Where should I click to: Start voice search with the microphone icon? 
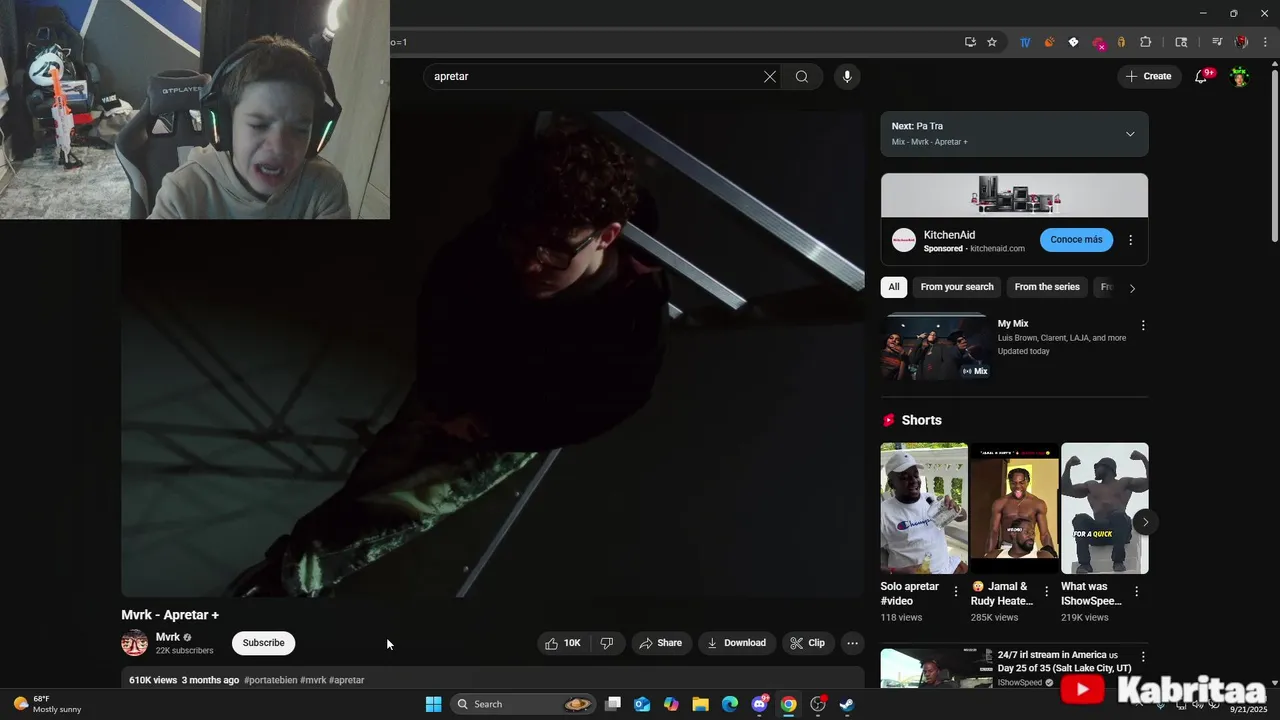847,76
